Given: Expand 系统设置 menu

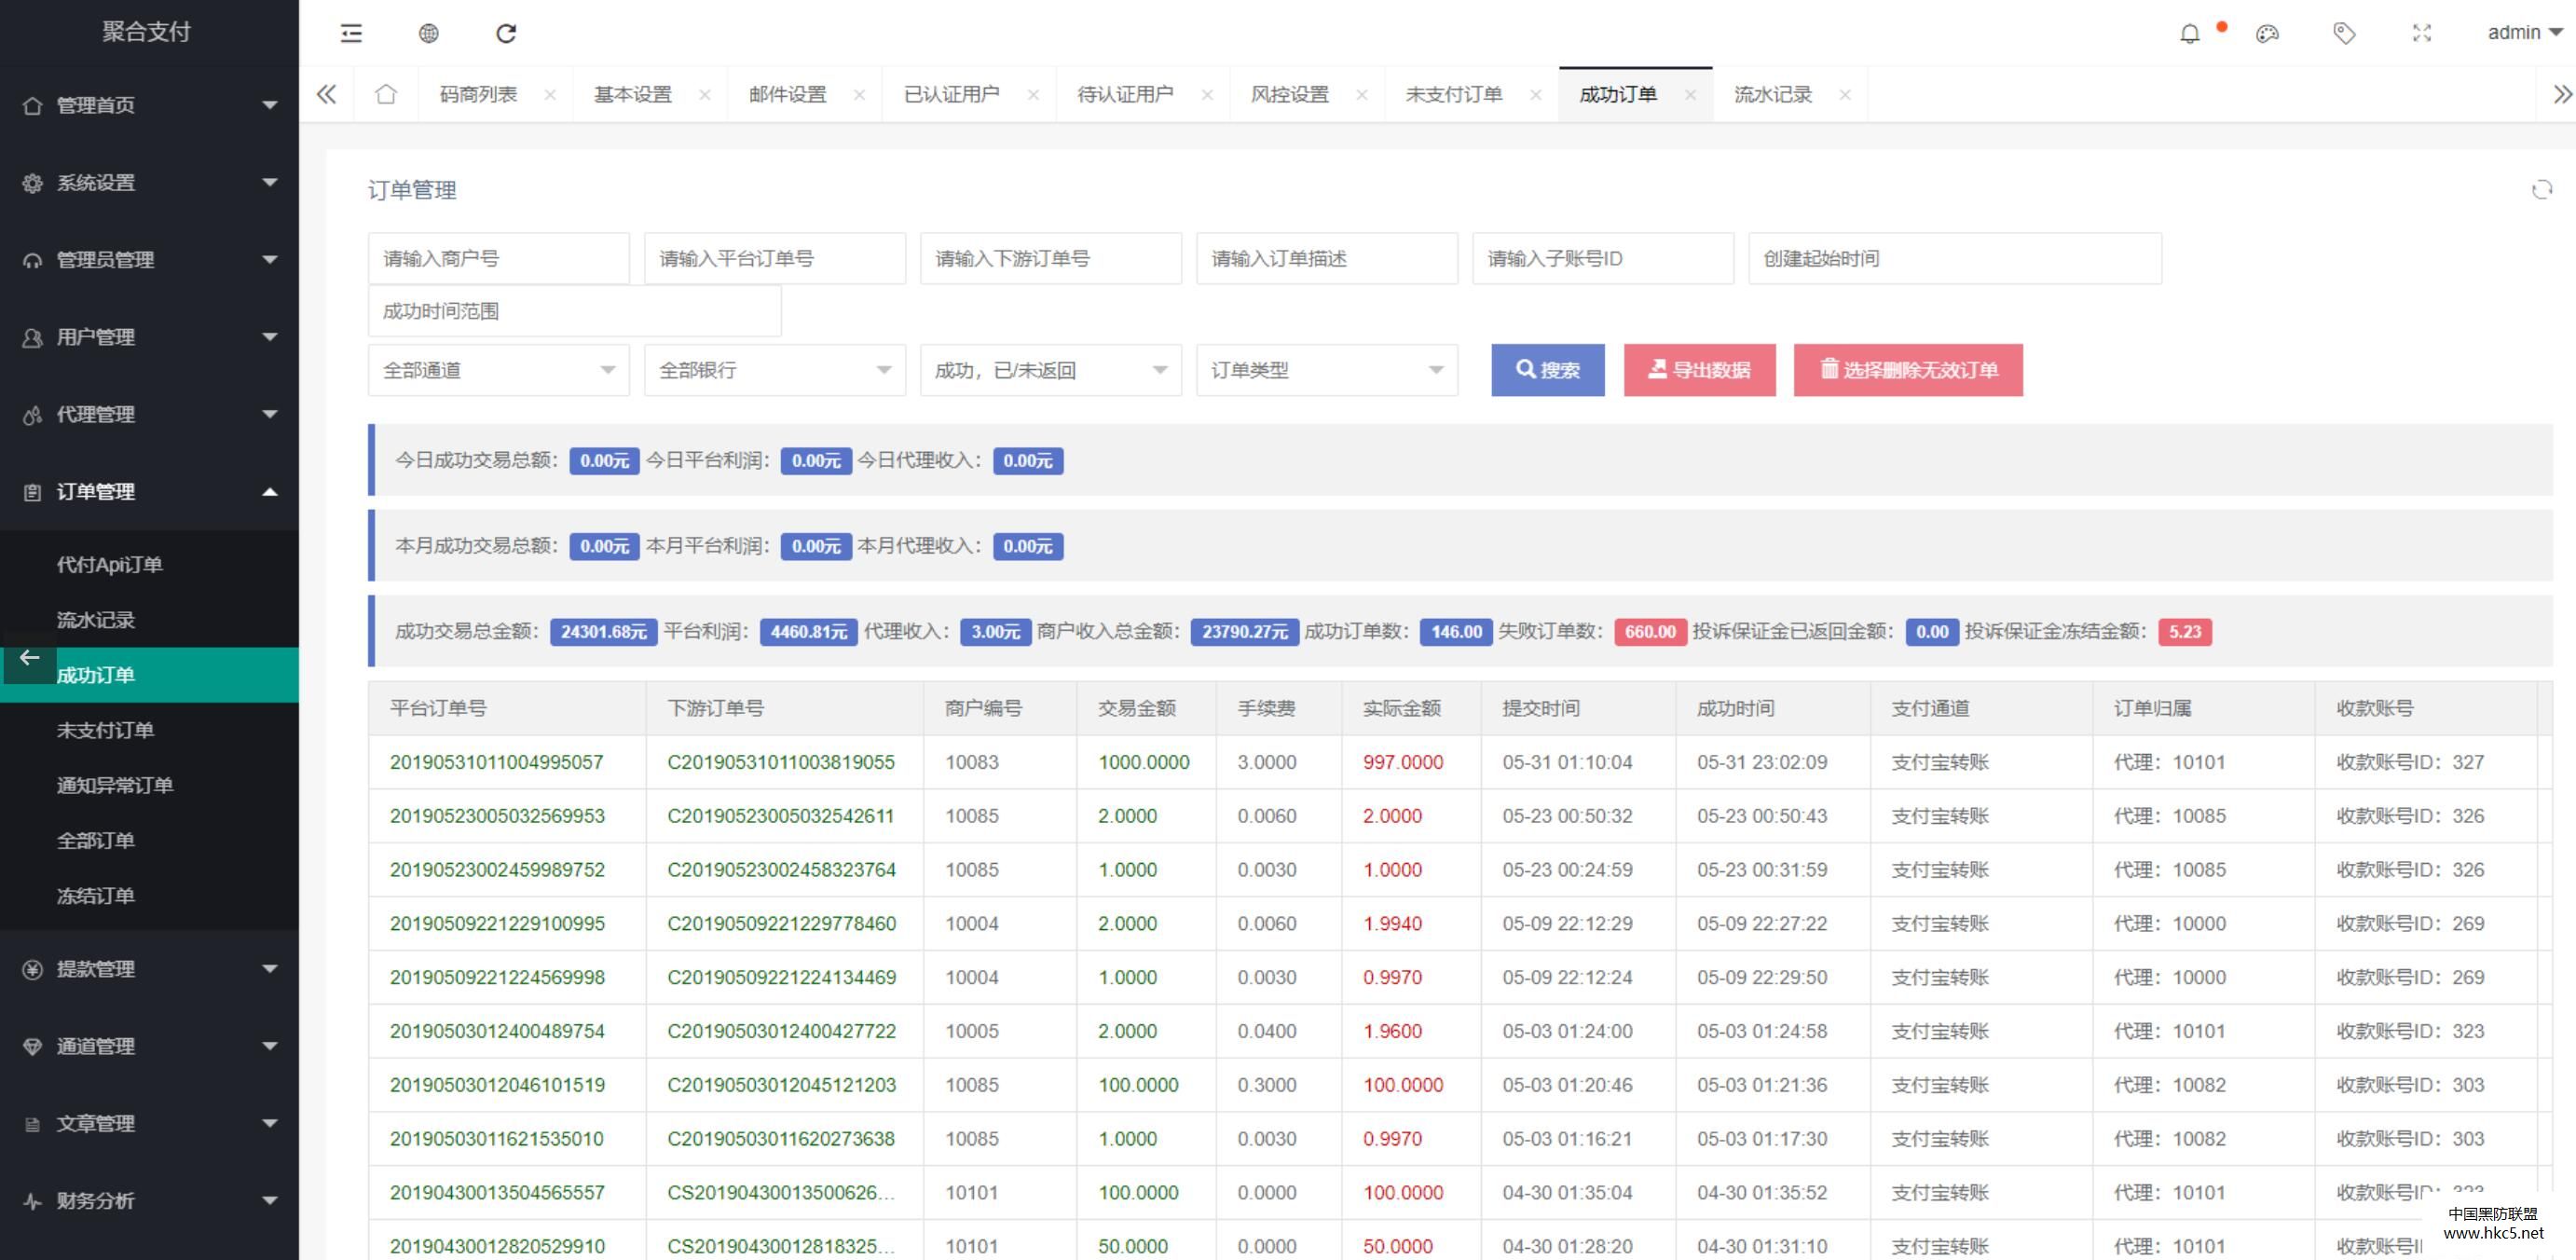Looking at the screenshot, I should 149,182.
